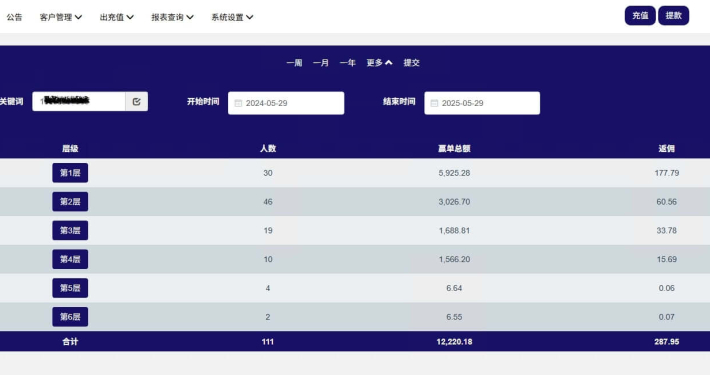Click calendar icon in end date field
The image size is (710, 375).
[x=434, y=103]
